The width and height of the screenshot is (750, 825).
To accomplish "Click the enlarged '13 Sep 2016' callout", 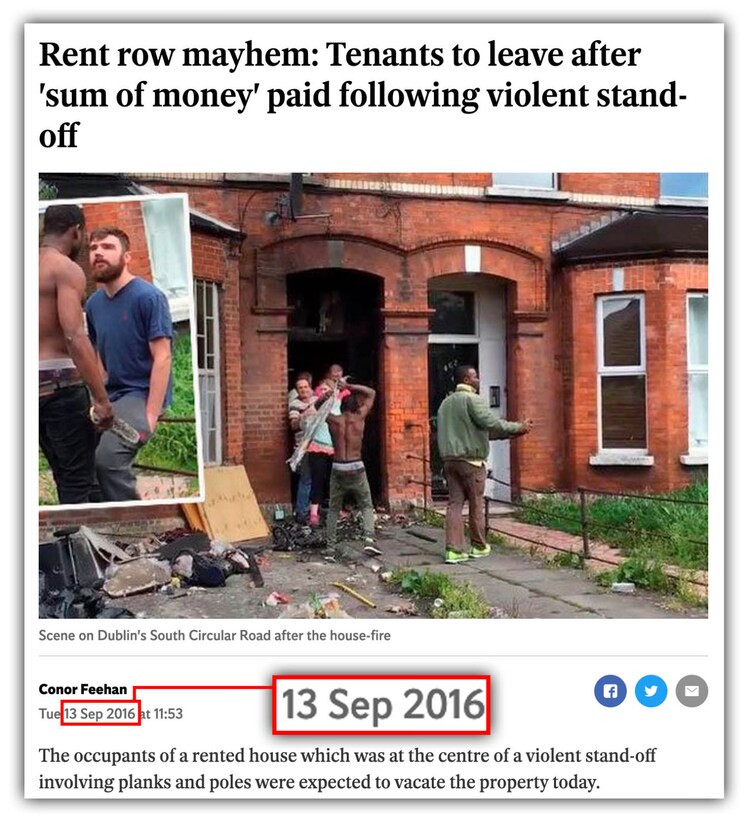I will [x=382, y=705].
